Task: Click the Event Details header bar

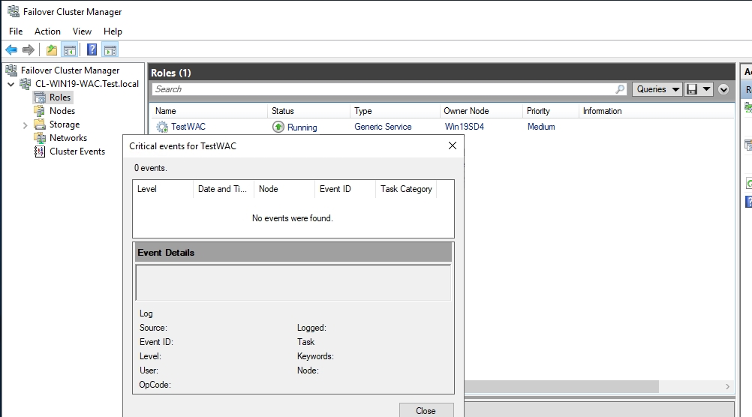Action: (x=294, y=252)
